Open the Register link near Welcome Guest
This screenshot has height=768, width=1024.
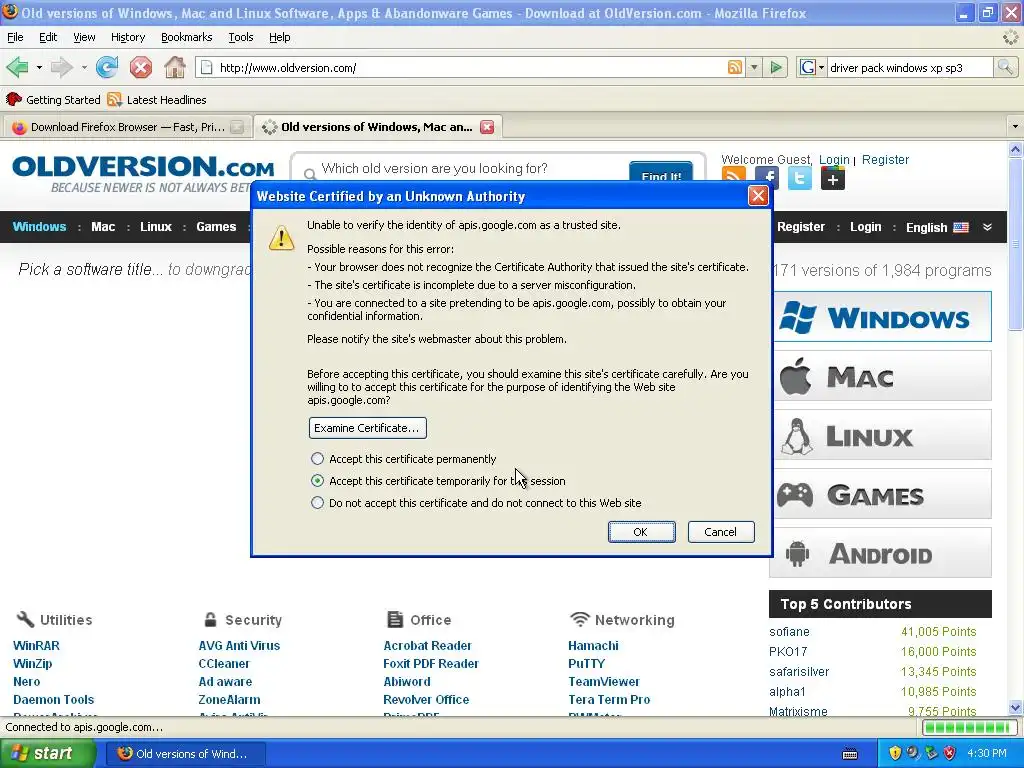tap(885, 159)
